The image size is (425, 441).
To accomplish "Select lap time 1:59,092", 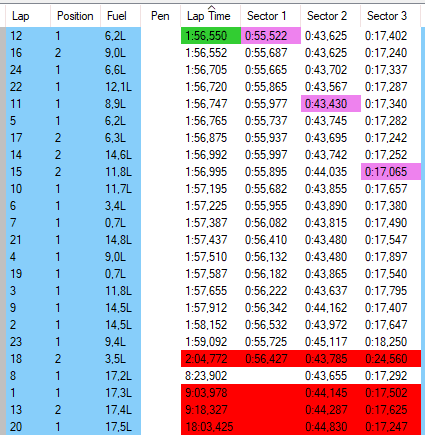I will tap(206, 342).
